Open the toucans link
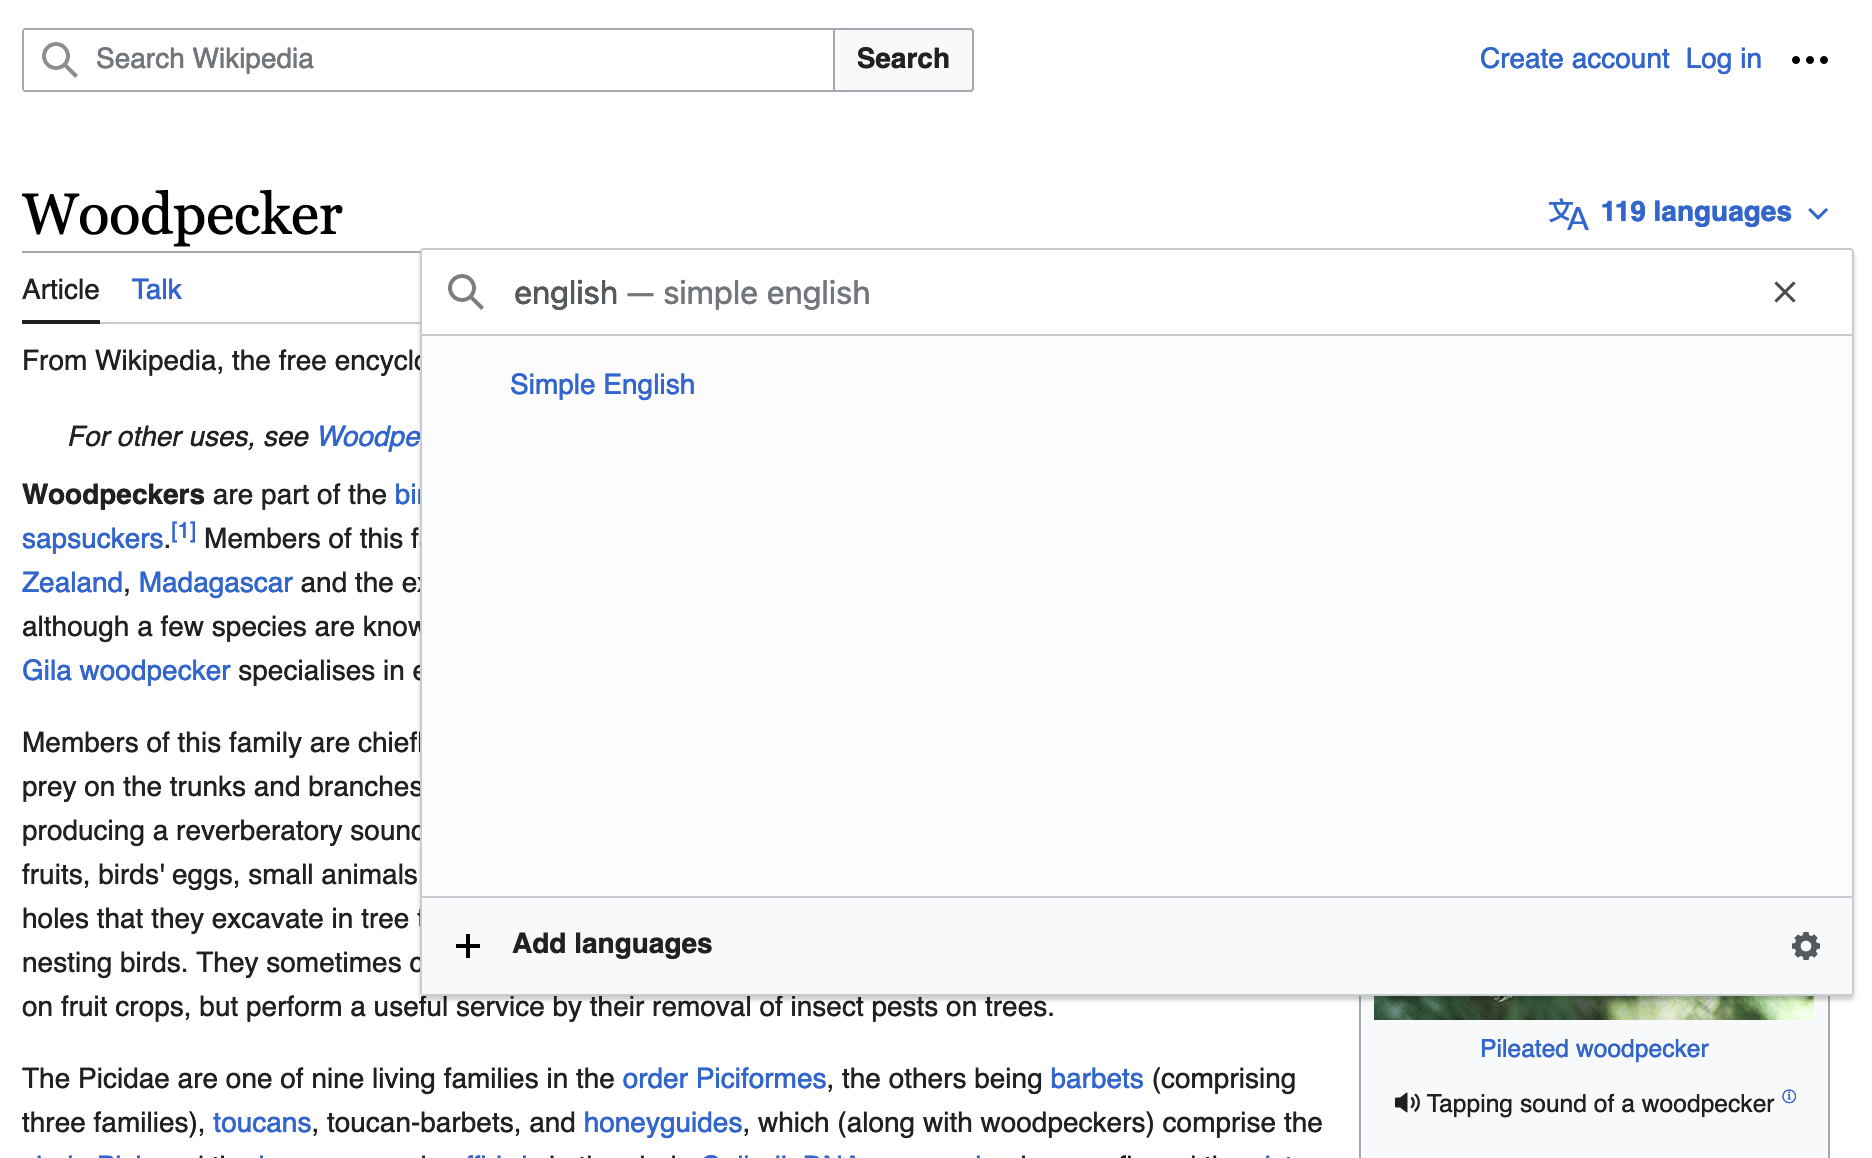The image size is (1872, 1158). click(x=261, y=1123)
